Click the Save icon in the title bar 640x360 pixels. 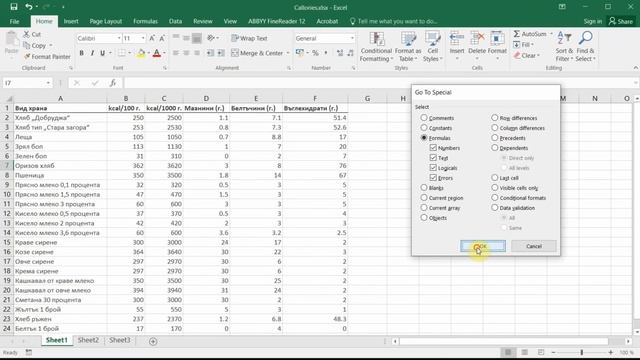point(14,7)
